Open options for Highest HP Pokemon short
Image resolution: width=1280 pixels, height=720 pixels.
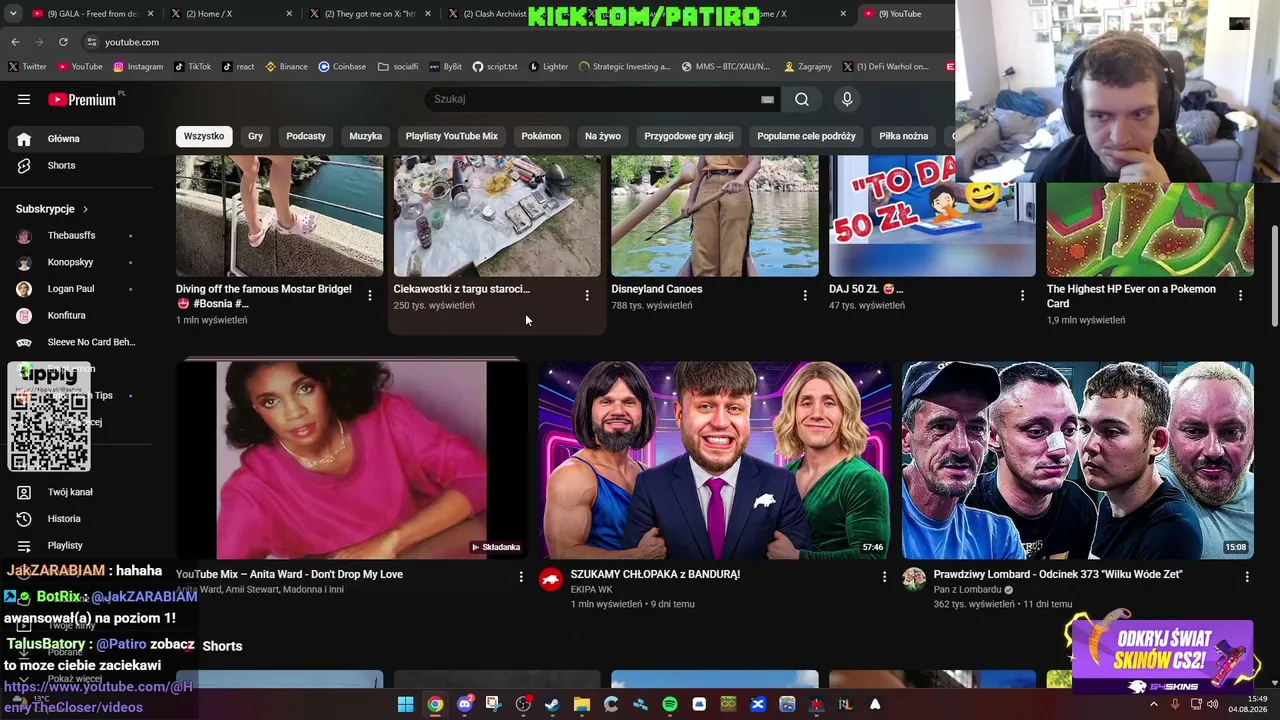pos(1240,295)
